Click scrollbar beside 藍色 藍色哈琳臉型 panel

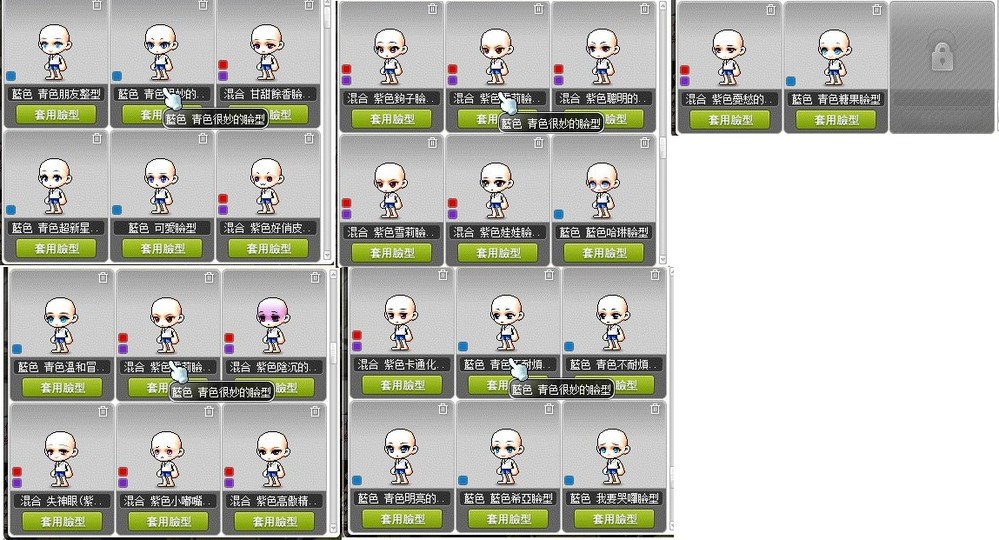663,132
